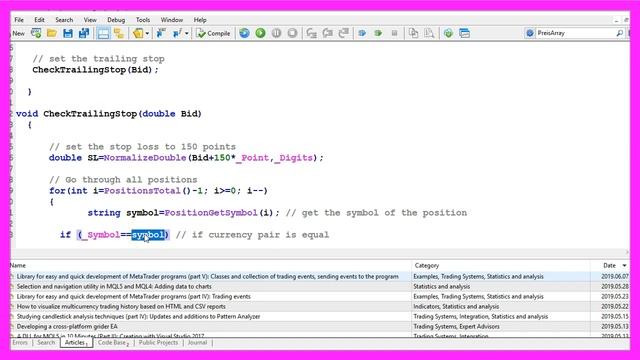This screenshot has height=360, width=640.
Task: Click the Step Into debugger icon
Action: tap(311, 33)
